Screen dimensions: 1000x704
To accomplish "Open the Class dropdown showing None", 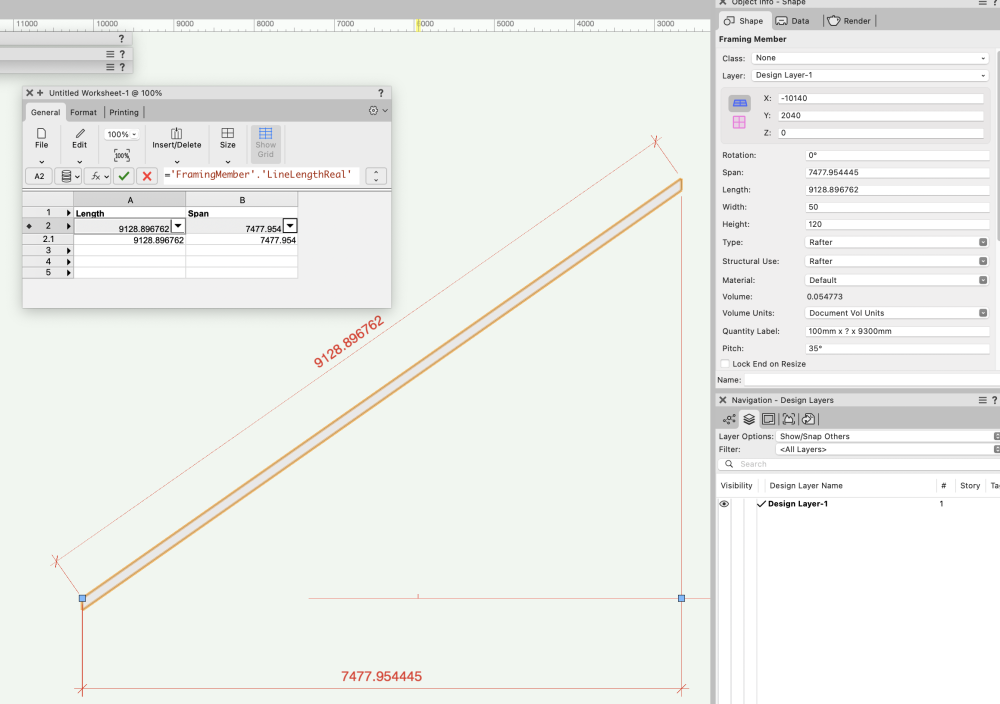I will click(x=869, y=57).
